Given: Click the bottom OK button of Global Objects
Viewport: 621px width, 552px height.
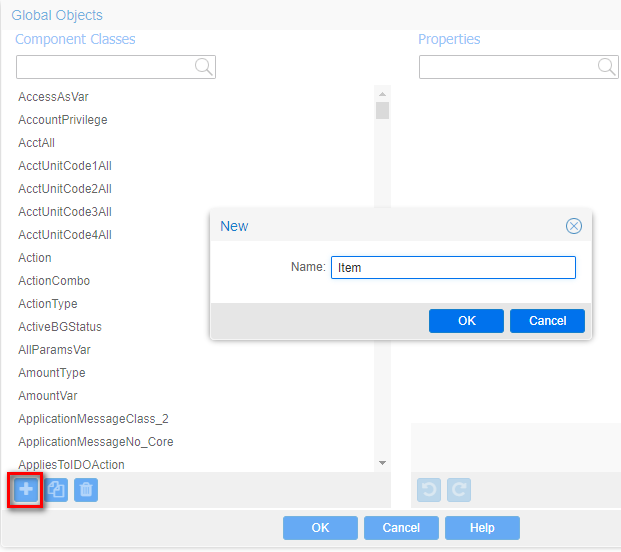Looking at the screenshot, I should point(320,528).
